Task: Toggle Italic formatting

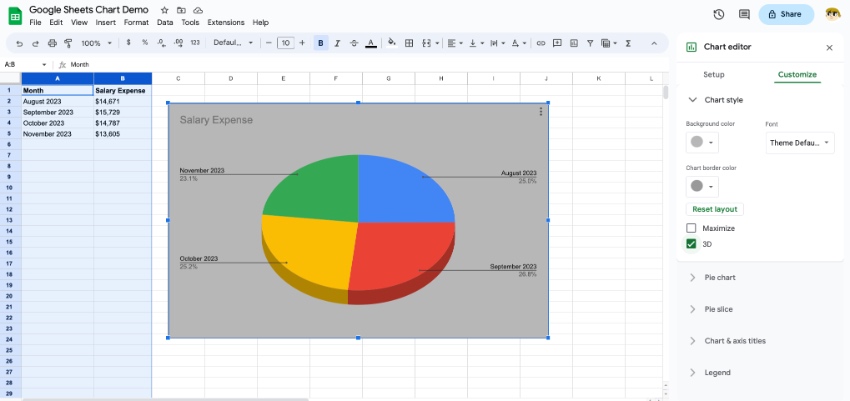Action: (337, 43)
